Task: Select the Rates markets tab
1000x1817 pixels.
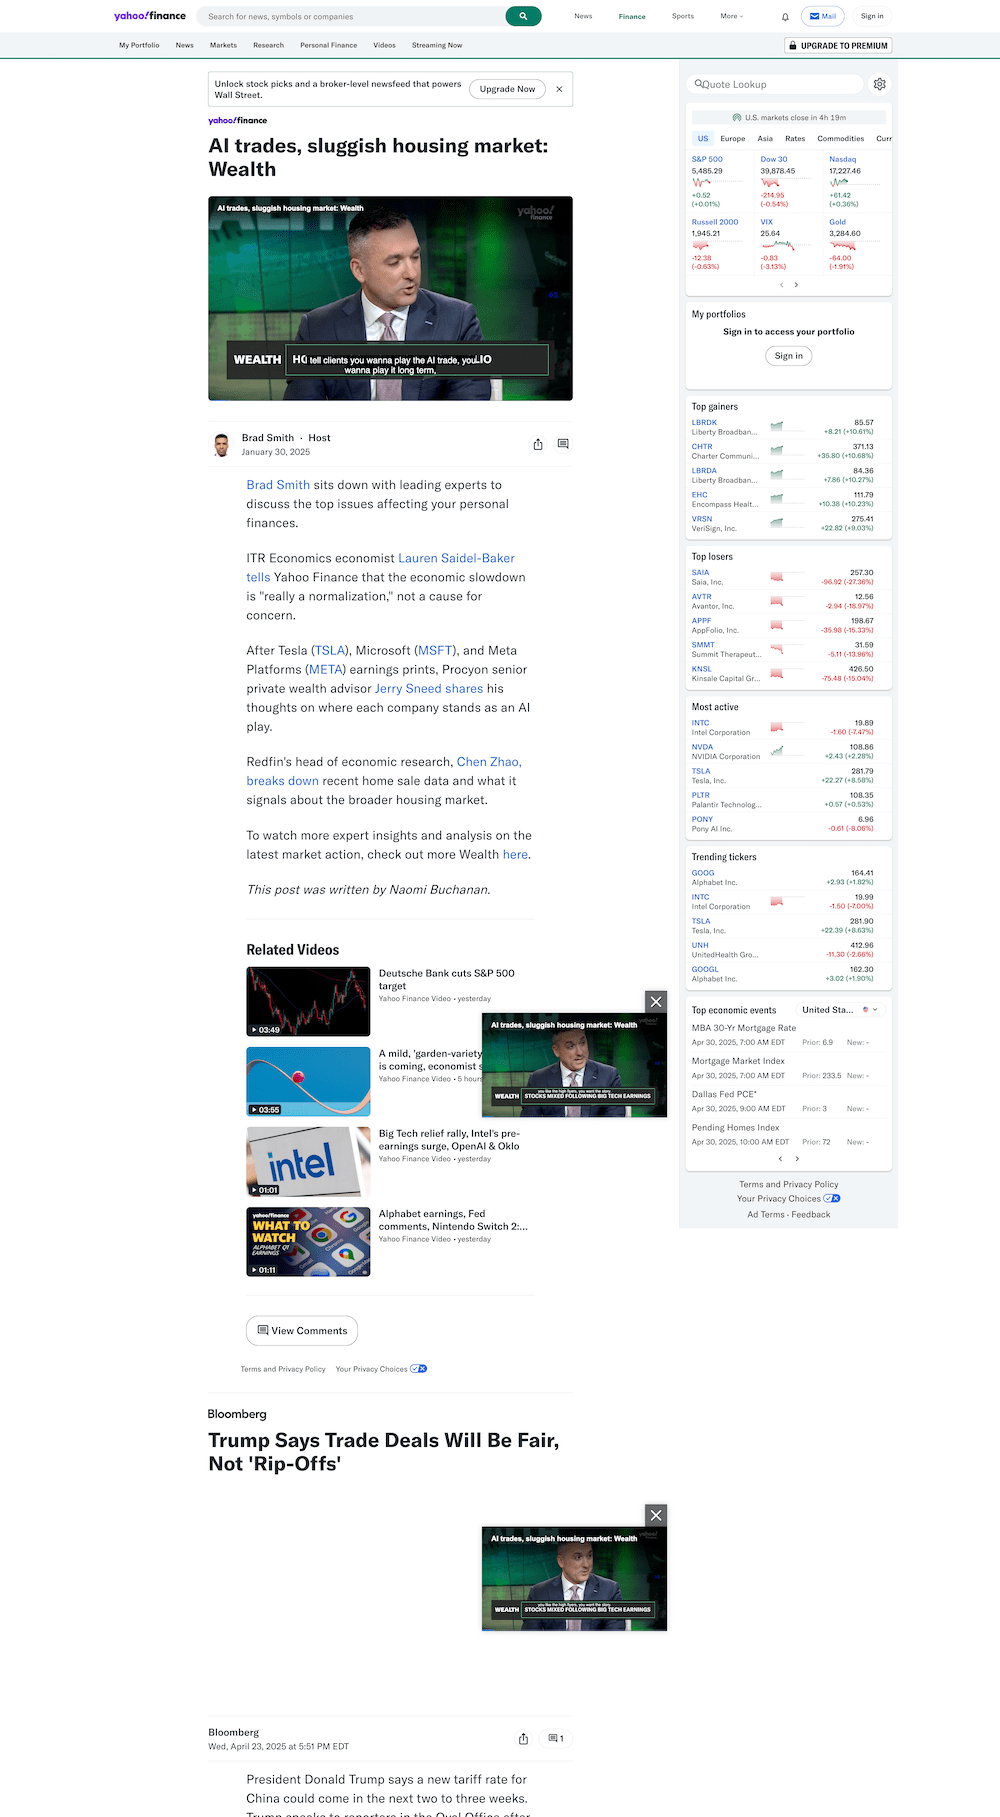Action: tap(795, 139)
